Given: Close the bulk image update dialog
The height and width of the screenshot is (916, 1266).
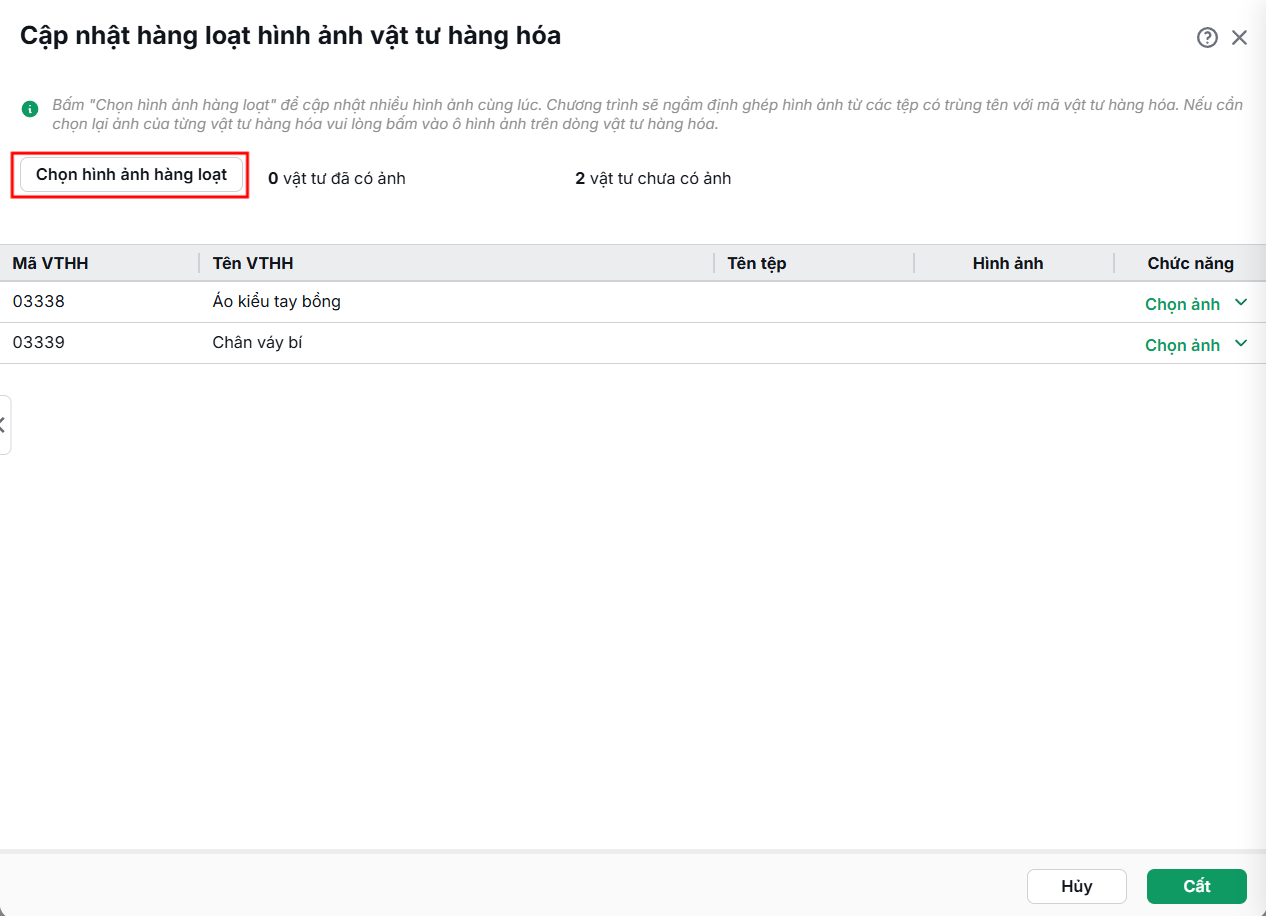Looking at the screenshot, I should pos(1240,38).
